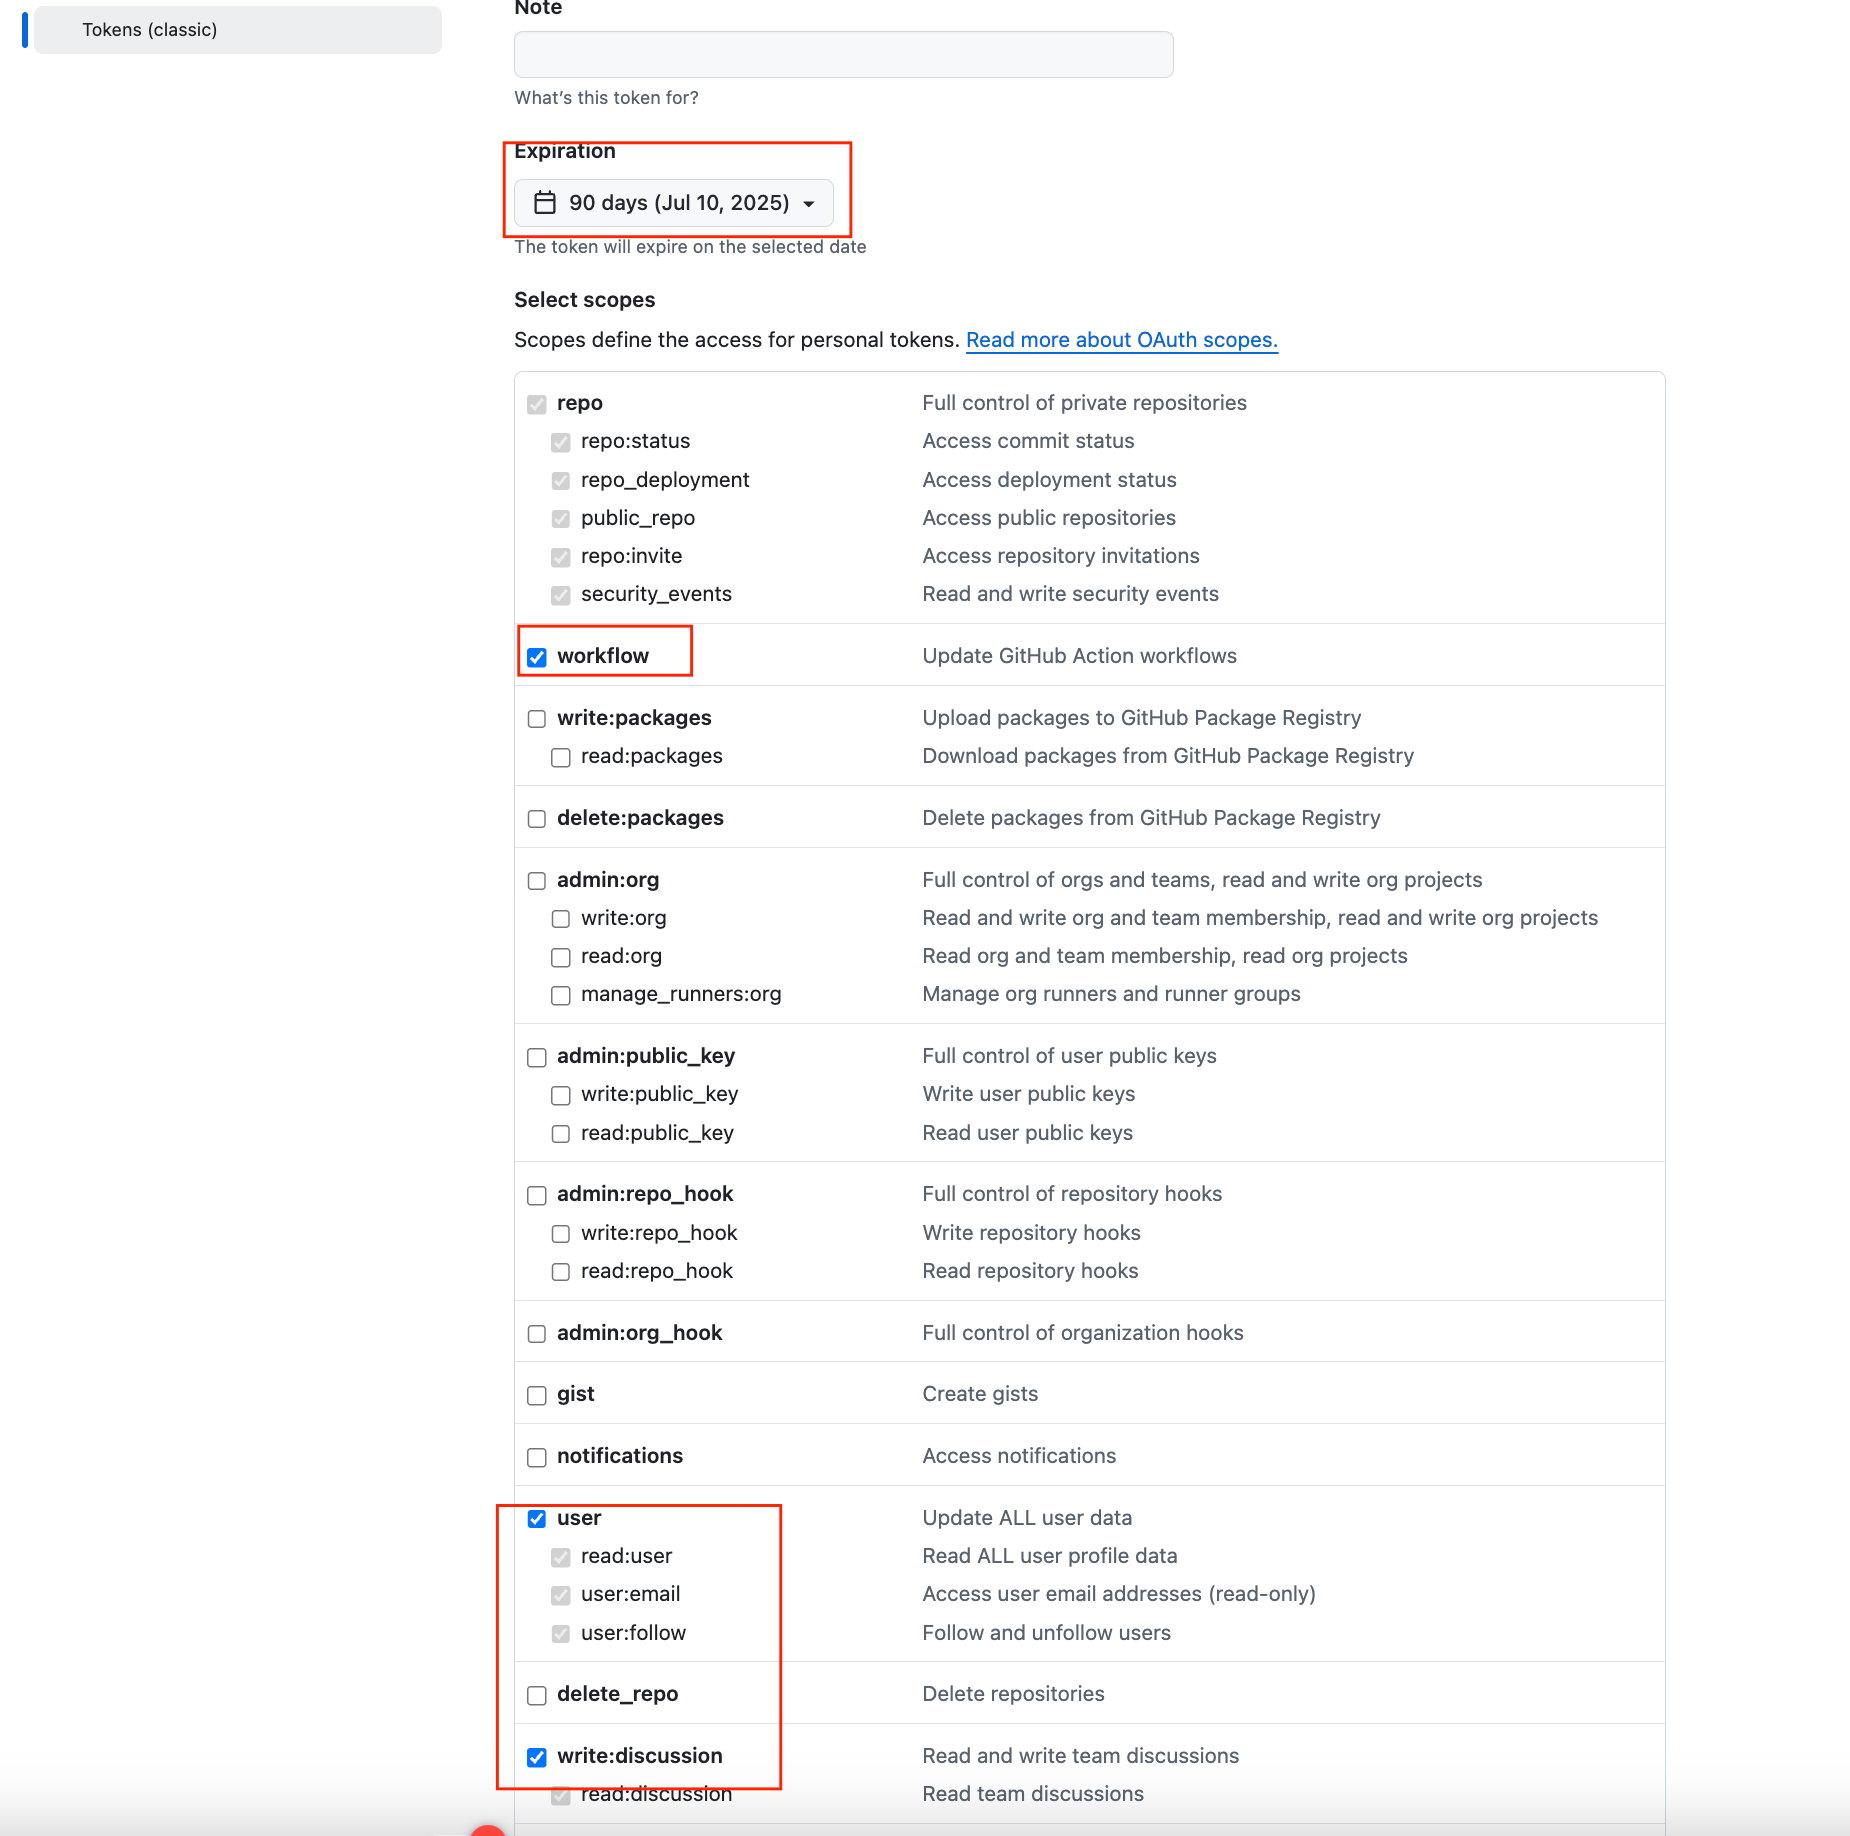1850x1836 pixels.
Task: Uncheck the workflow scope checkbox
Action: click(537, 657)
